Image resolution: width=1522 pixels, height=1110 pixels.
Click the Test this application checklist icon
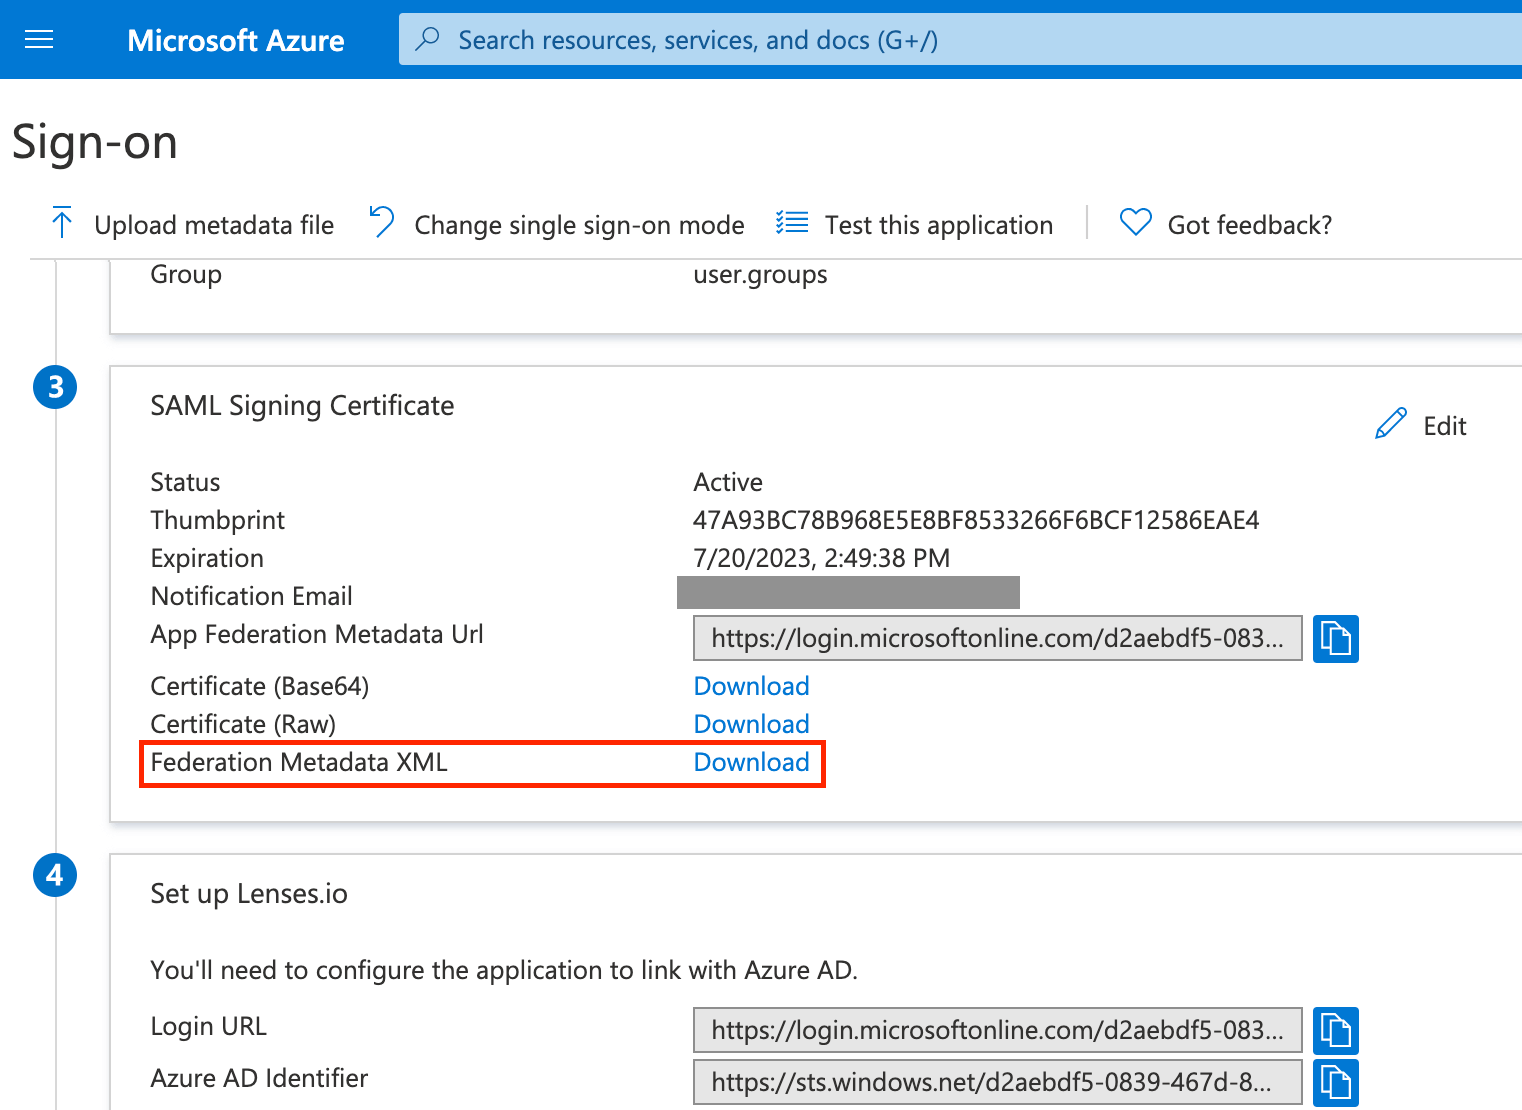[x=792, y=222]
